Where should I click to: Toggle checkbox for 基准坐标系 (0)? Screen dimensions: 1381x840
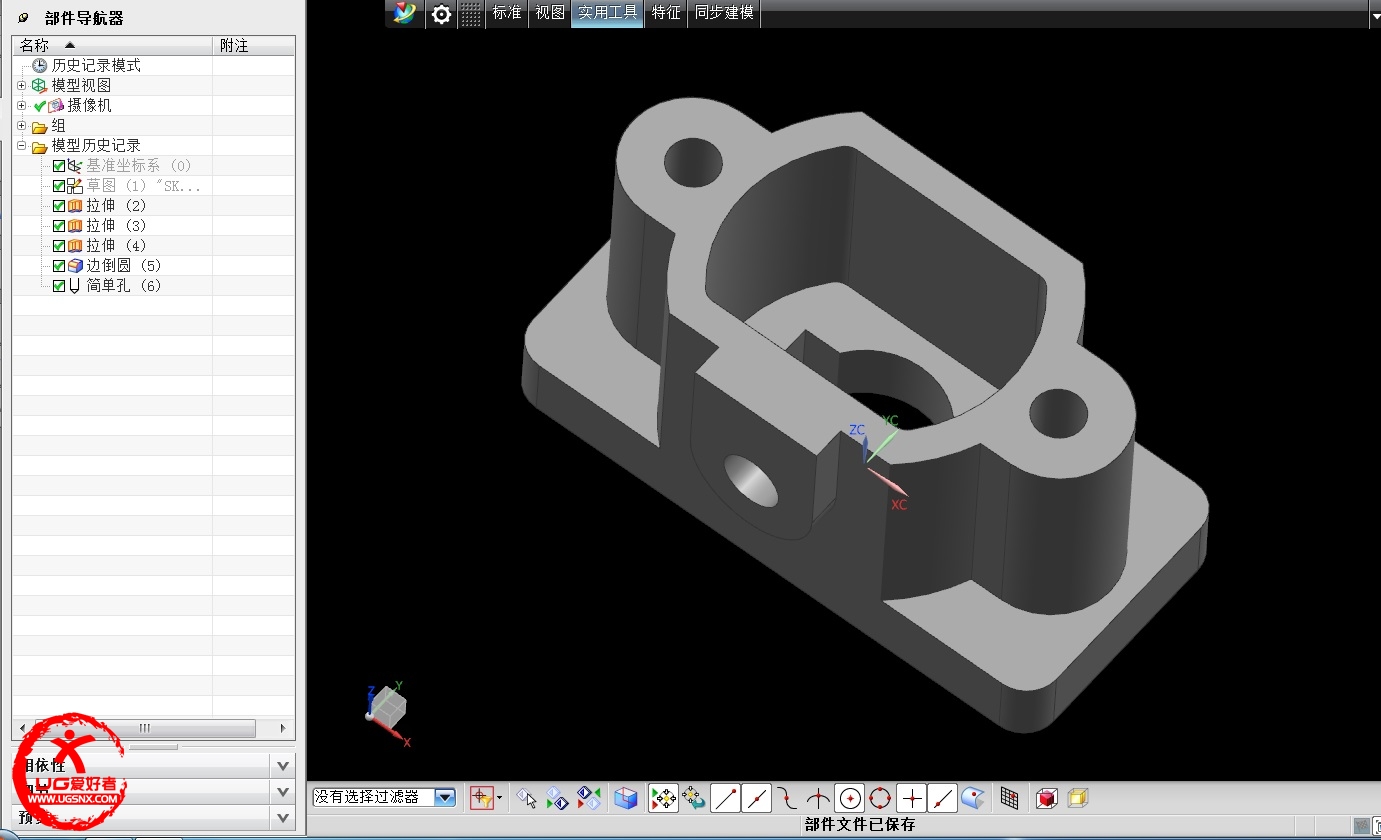(x=59, y=166)
